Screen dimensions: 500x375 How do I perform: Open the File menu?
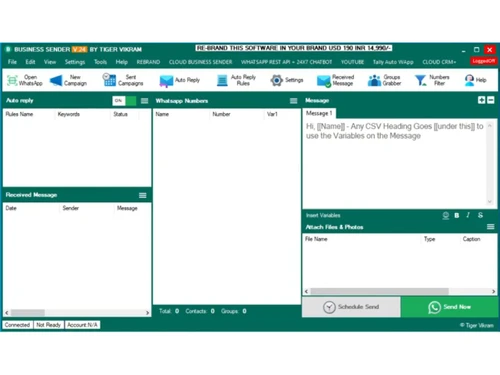(x=12, y=62)
